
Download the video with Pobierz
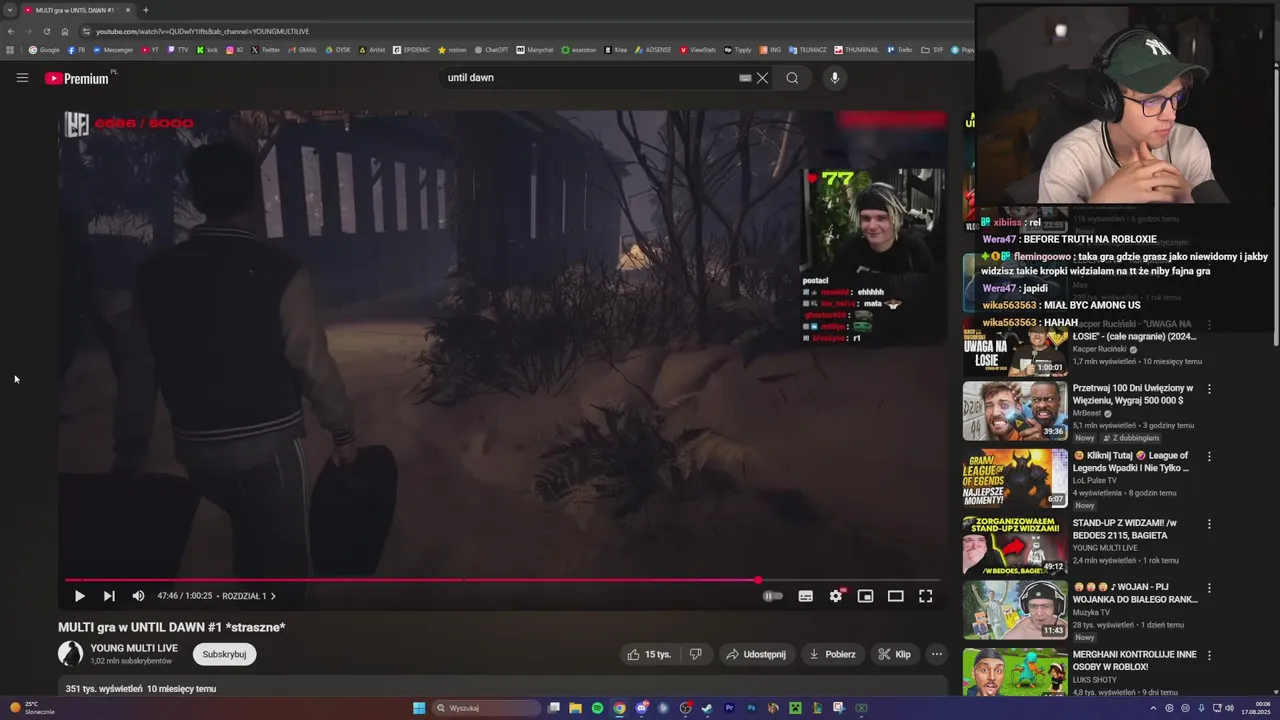tap(832, 654)
